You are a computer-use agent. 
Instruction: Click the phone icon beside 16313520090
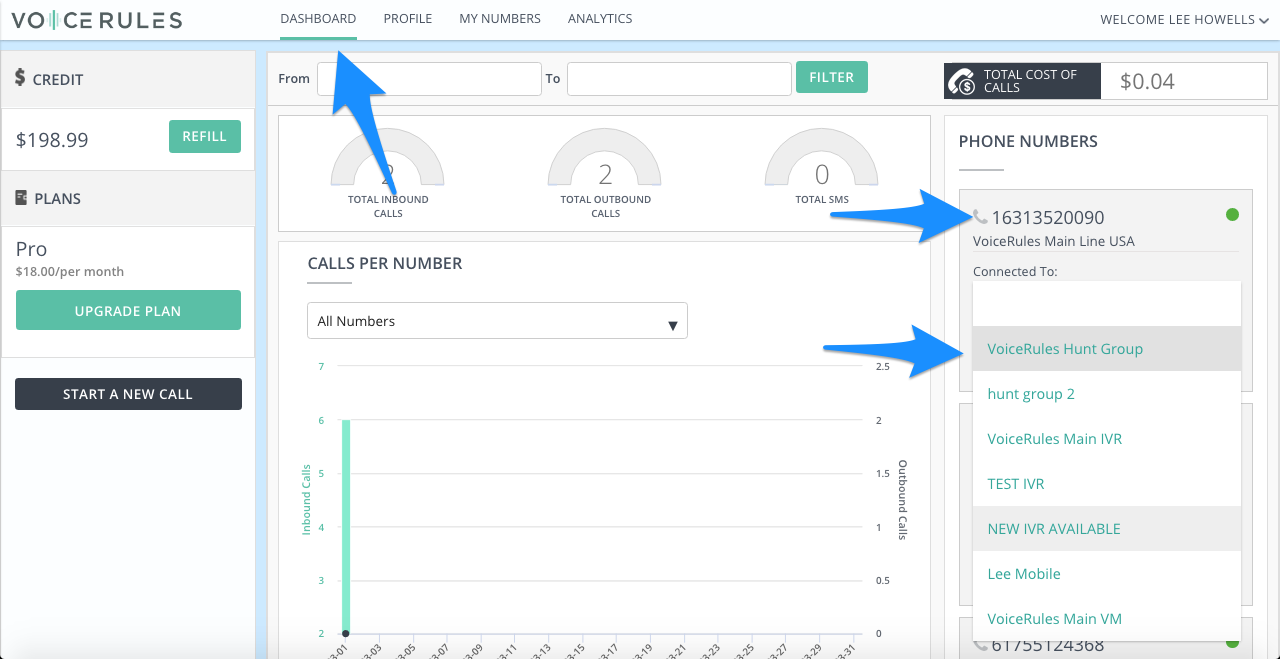(x=979, y=215)
